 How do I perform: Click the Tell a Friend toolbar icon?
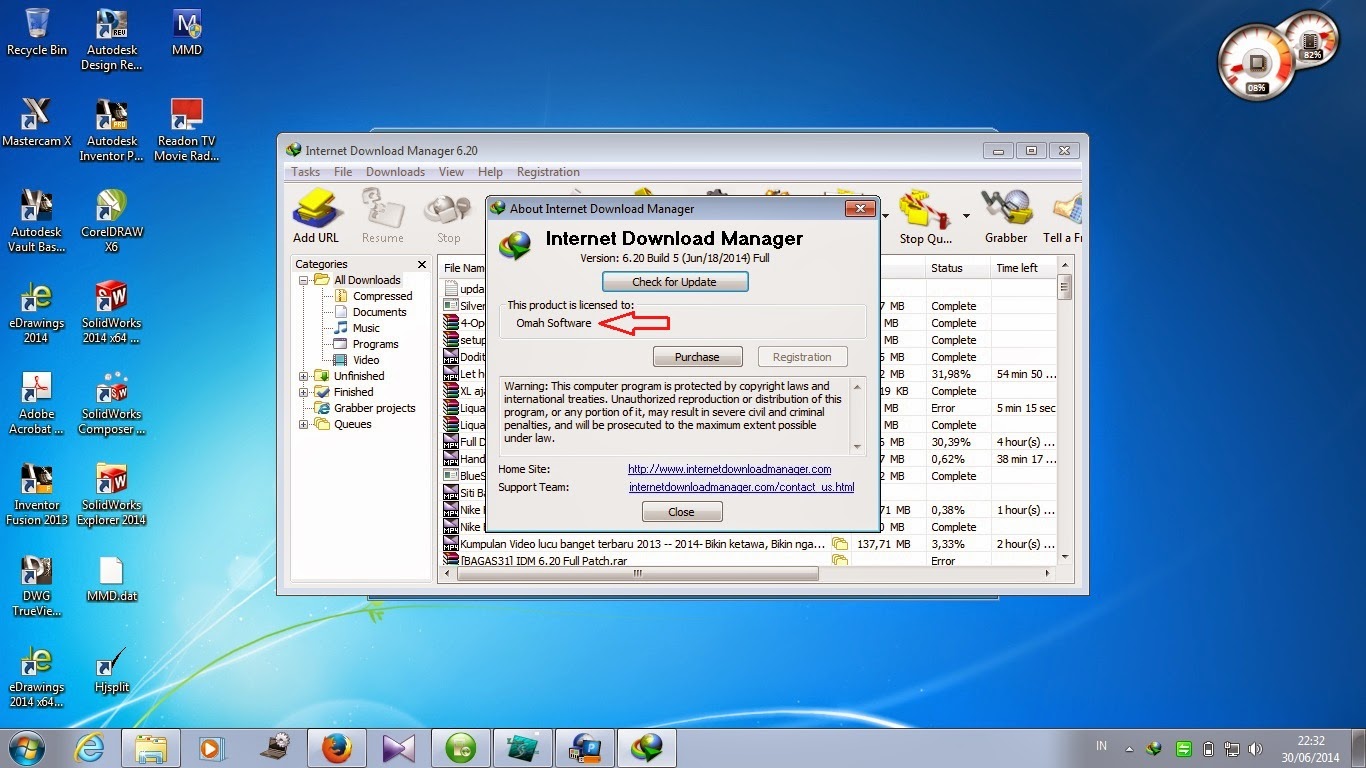click(1062, 217)
